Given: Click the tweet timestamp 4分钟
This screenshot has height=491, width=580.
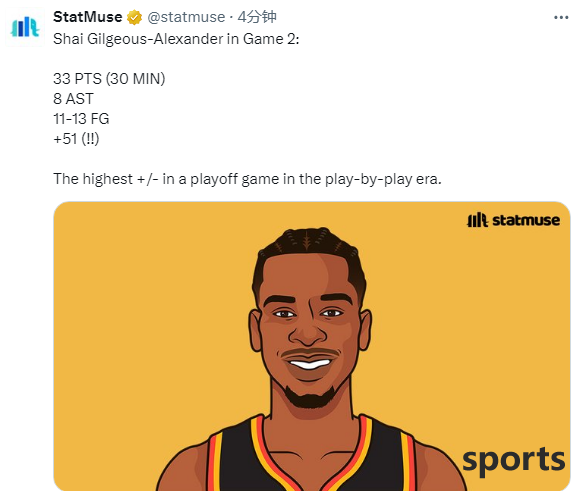Looking at the screenshot, I should 257,17.
